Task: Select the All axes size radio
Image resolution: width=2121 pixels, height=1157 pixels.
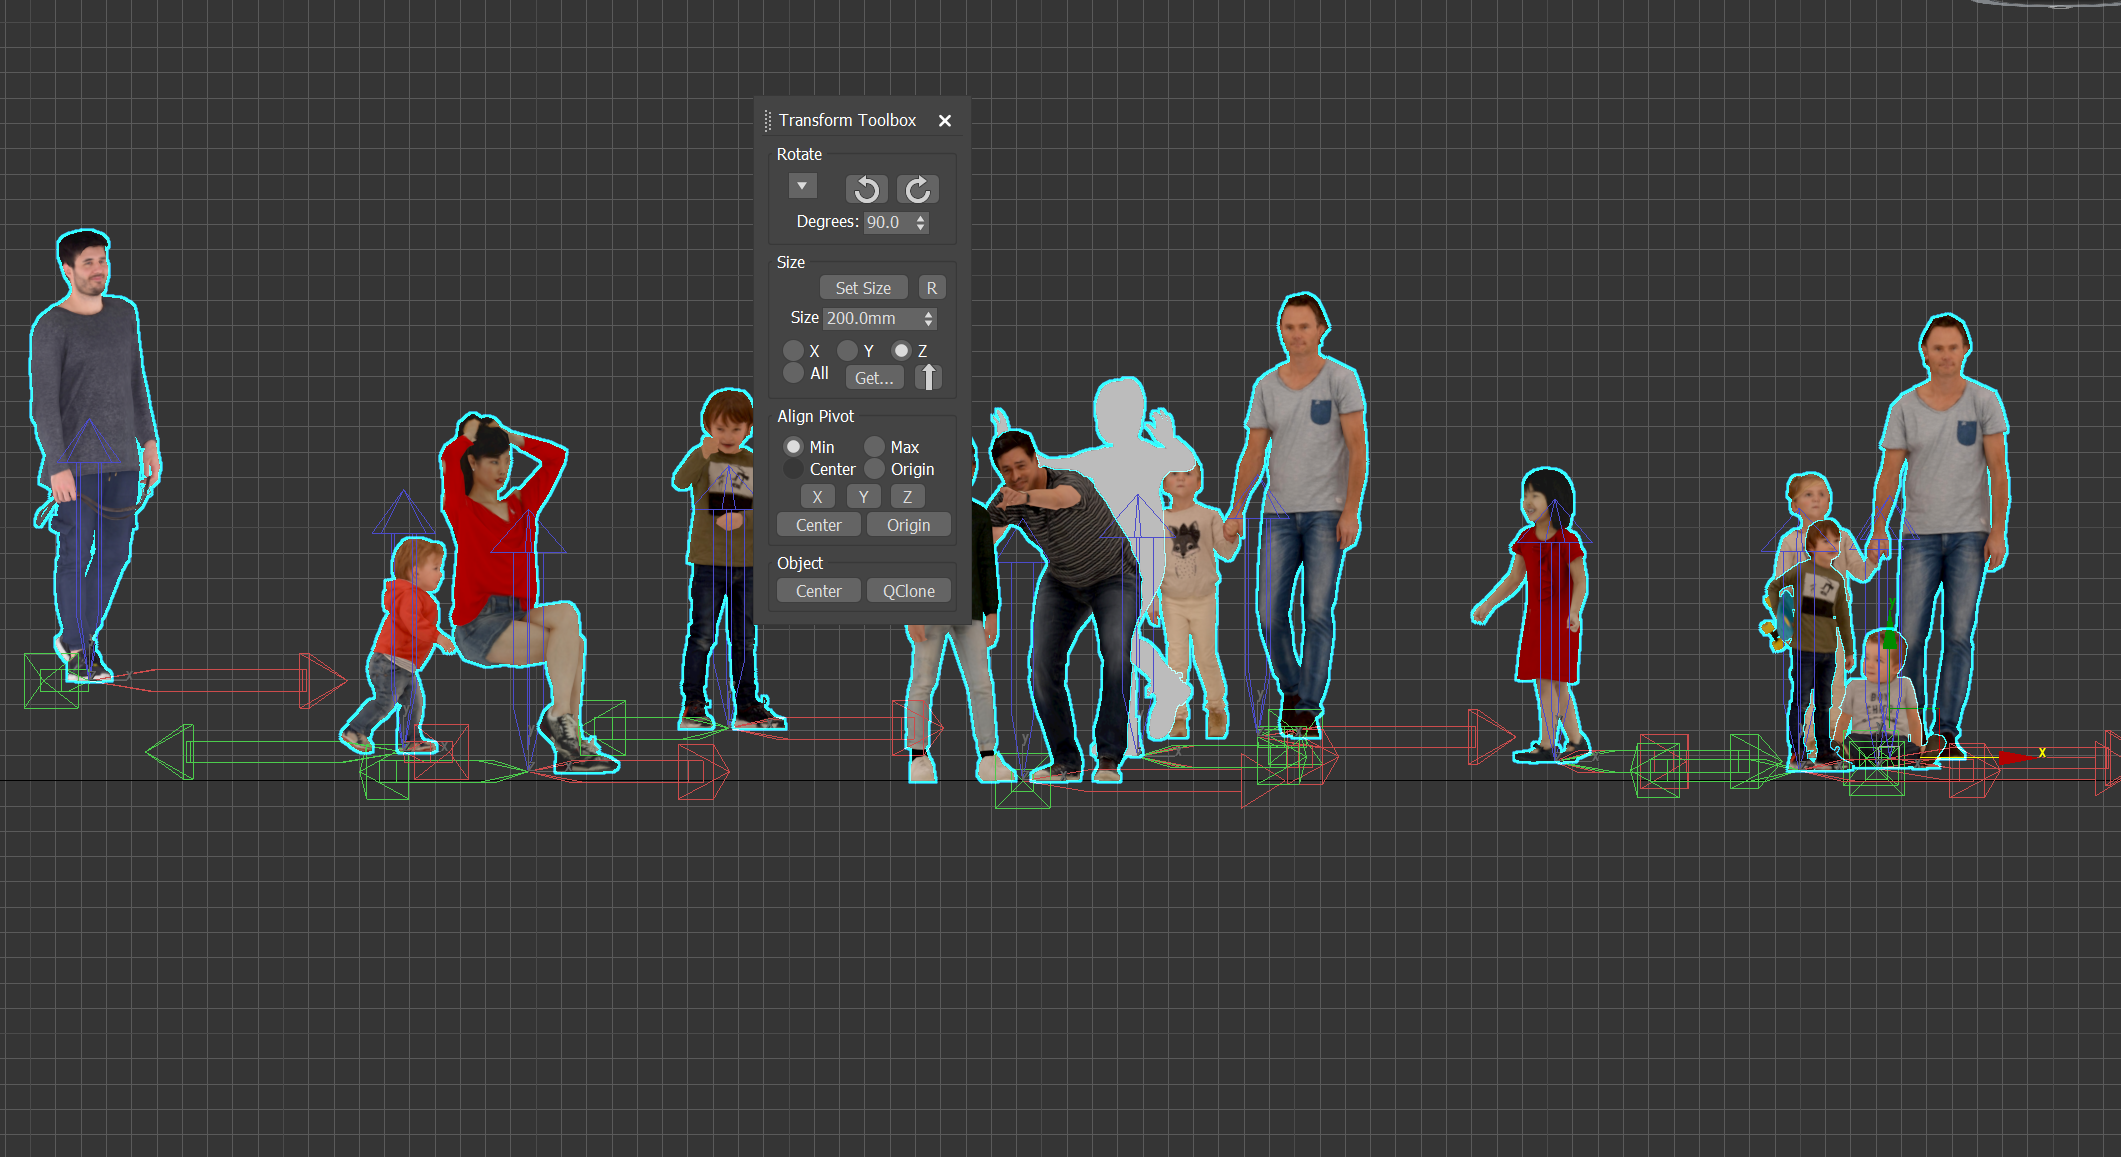Action: 794,373
